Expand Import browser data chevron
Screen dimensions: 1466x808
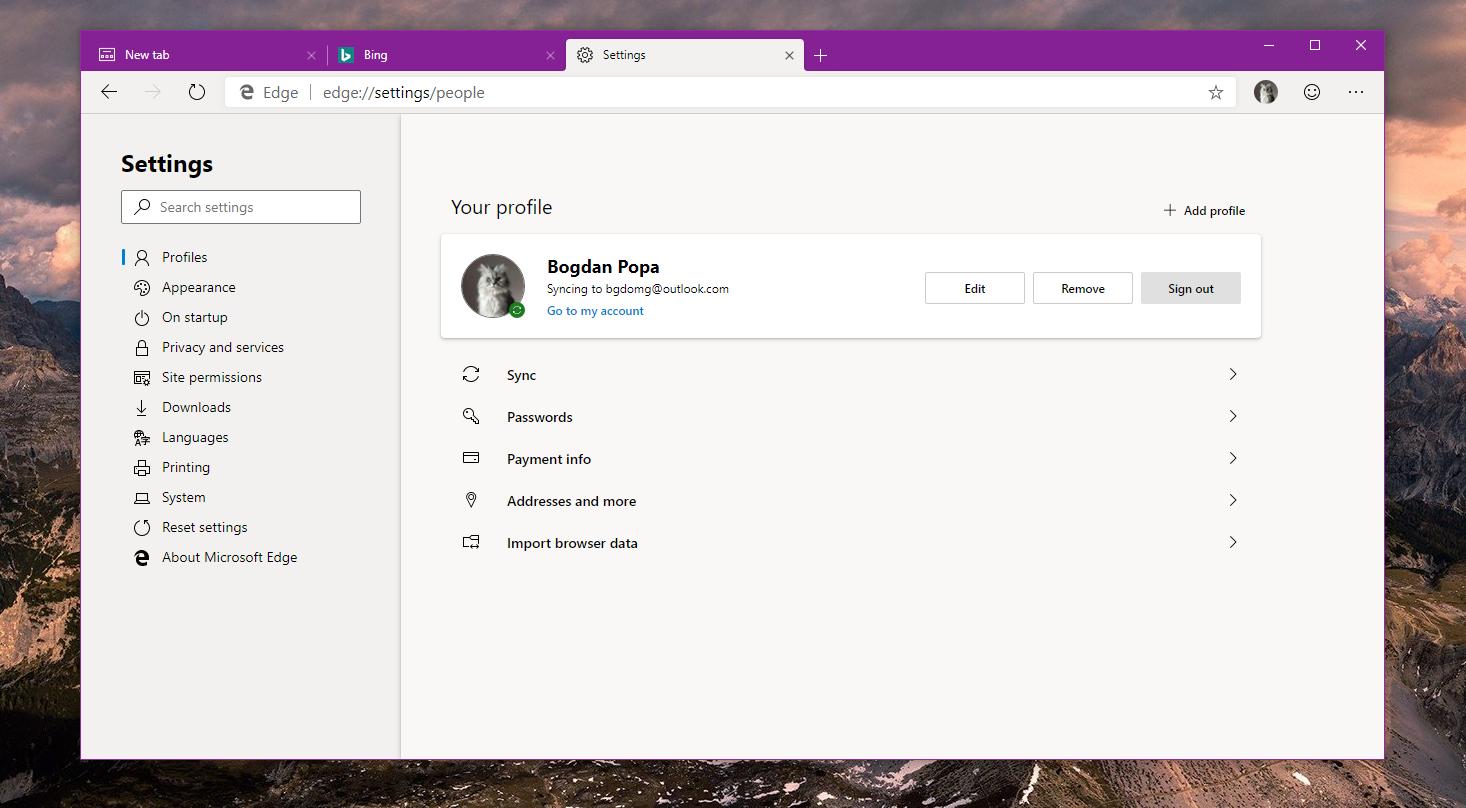coord(1232,542)
